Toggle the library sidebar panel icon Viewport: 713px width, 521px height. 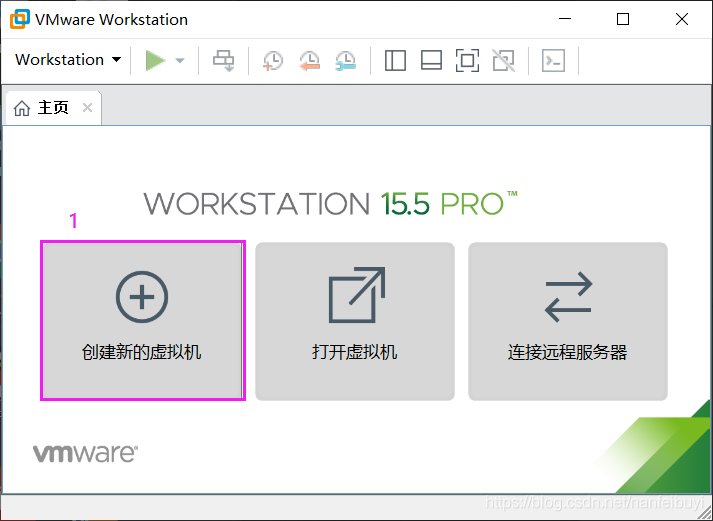tap(395, 60)
